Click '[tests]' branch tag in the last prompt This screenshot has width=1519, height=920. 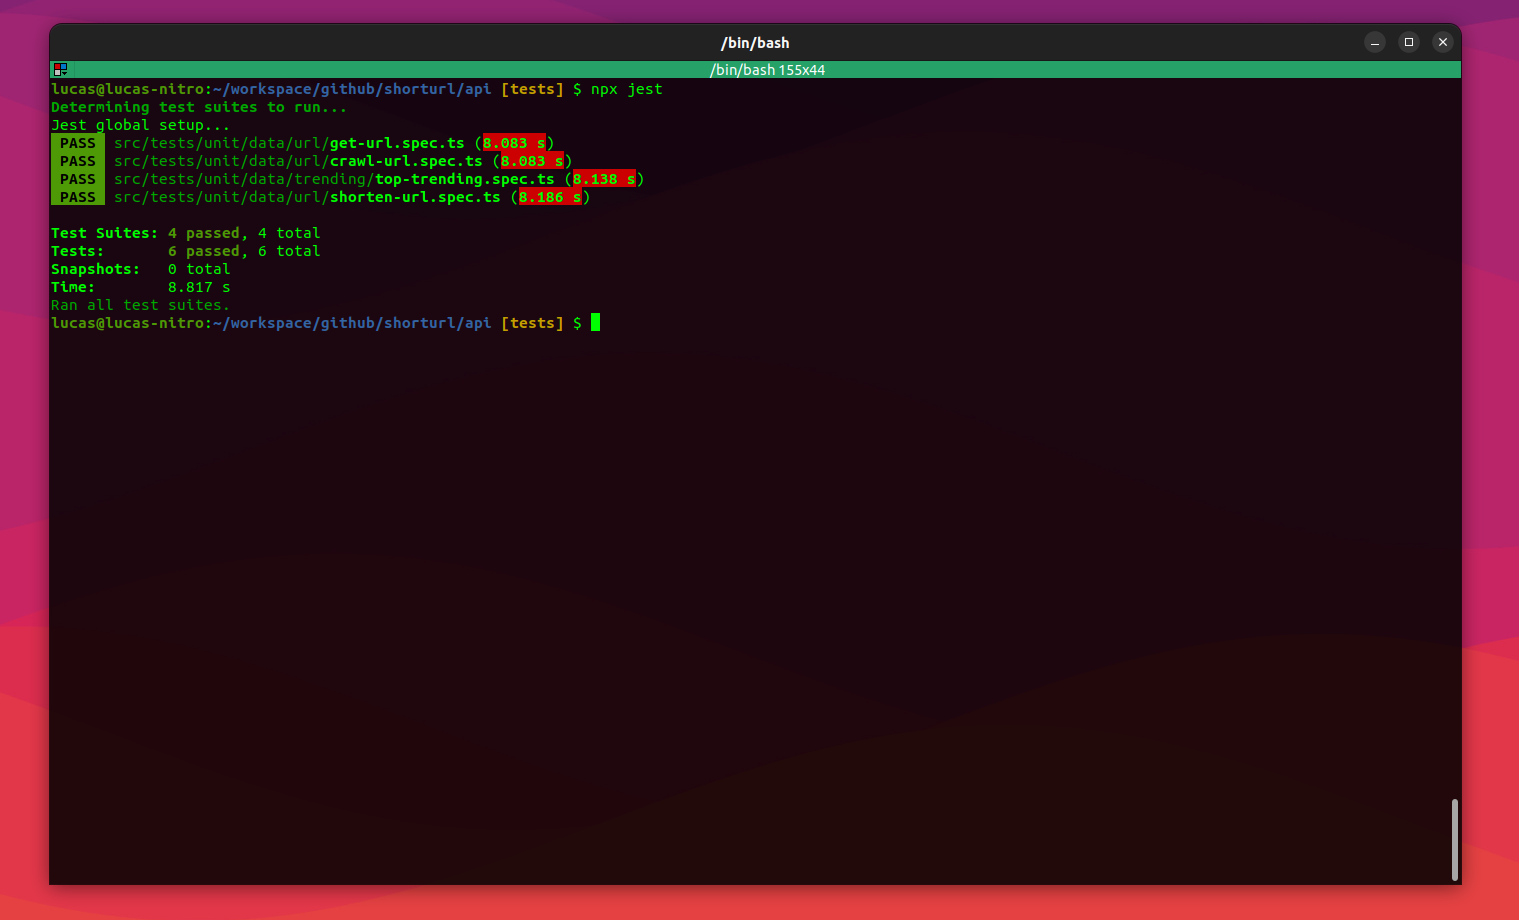coord(532,323)
